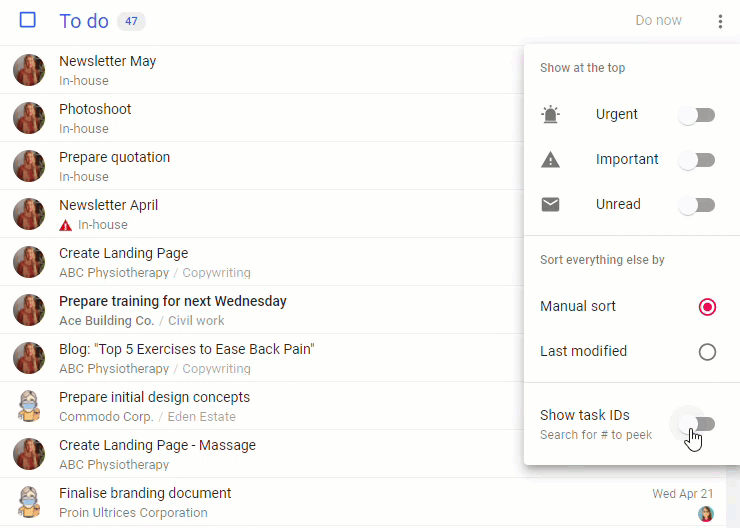The width and height of the screenshot is (740, 528).
Task: Click avatar beside Prepare initial design concepts
Action: pyautogui.click(x=29, y=406)
